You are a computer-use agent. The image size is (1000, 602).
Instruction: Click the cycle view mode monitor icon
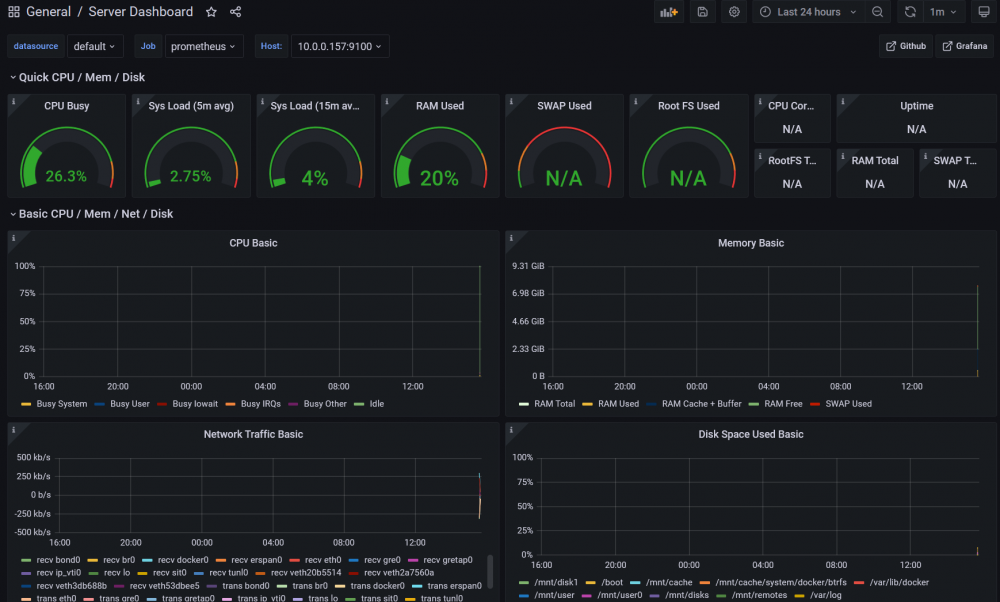tap(982, 12)
